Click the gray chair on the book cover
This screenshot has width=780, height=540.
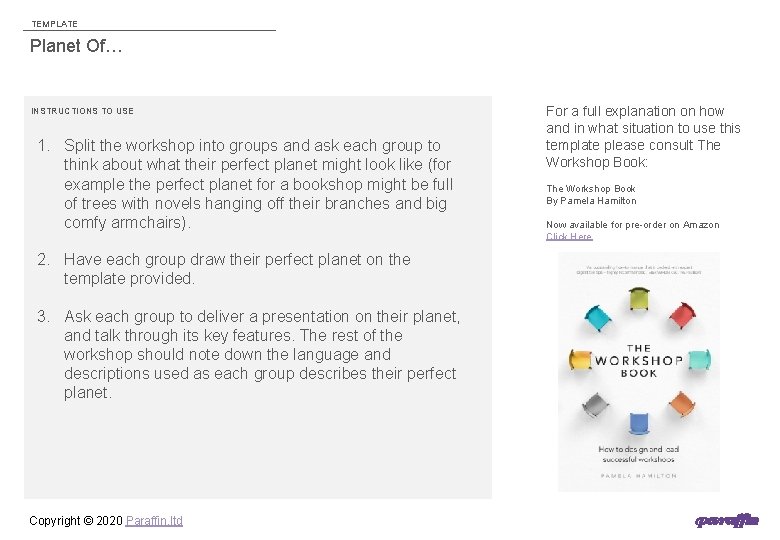point(595,404)
